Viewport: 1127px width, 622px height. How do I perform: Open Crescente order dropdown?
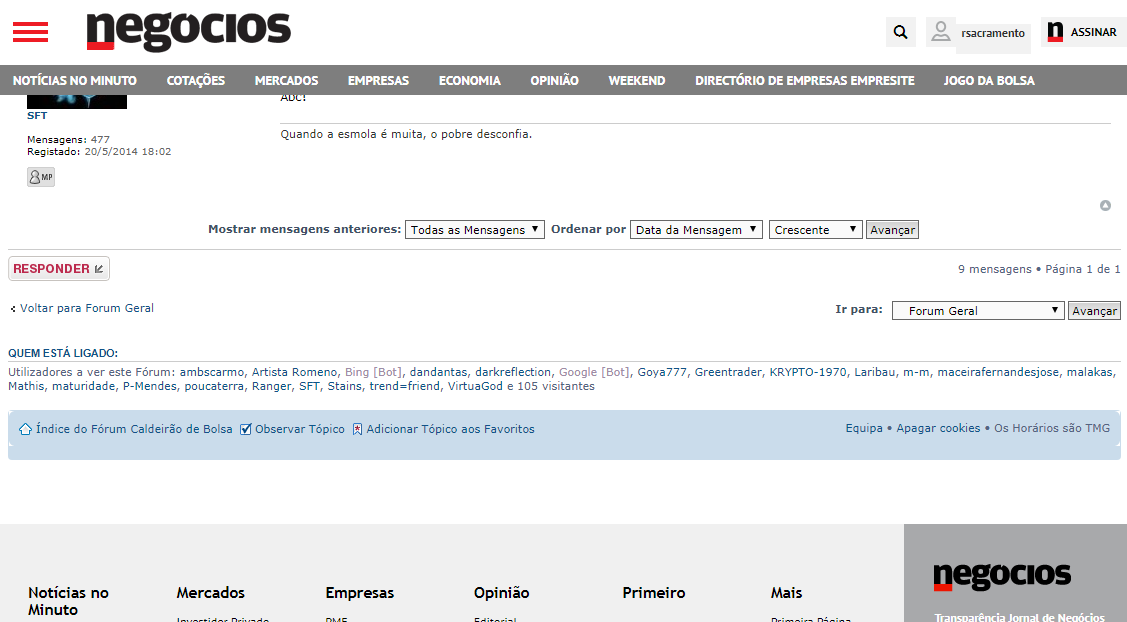tap(815, 229)
